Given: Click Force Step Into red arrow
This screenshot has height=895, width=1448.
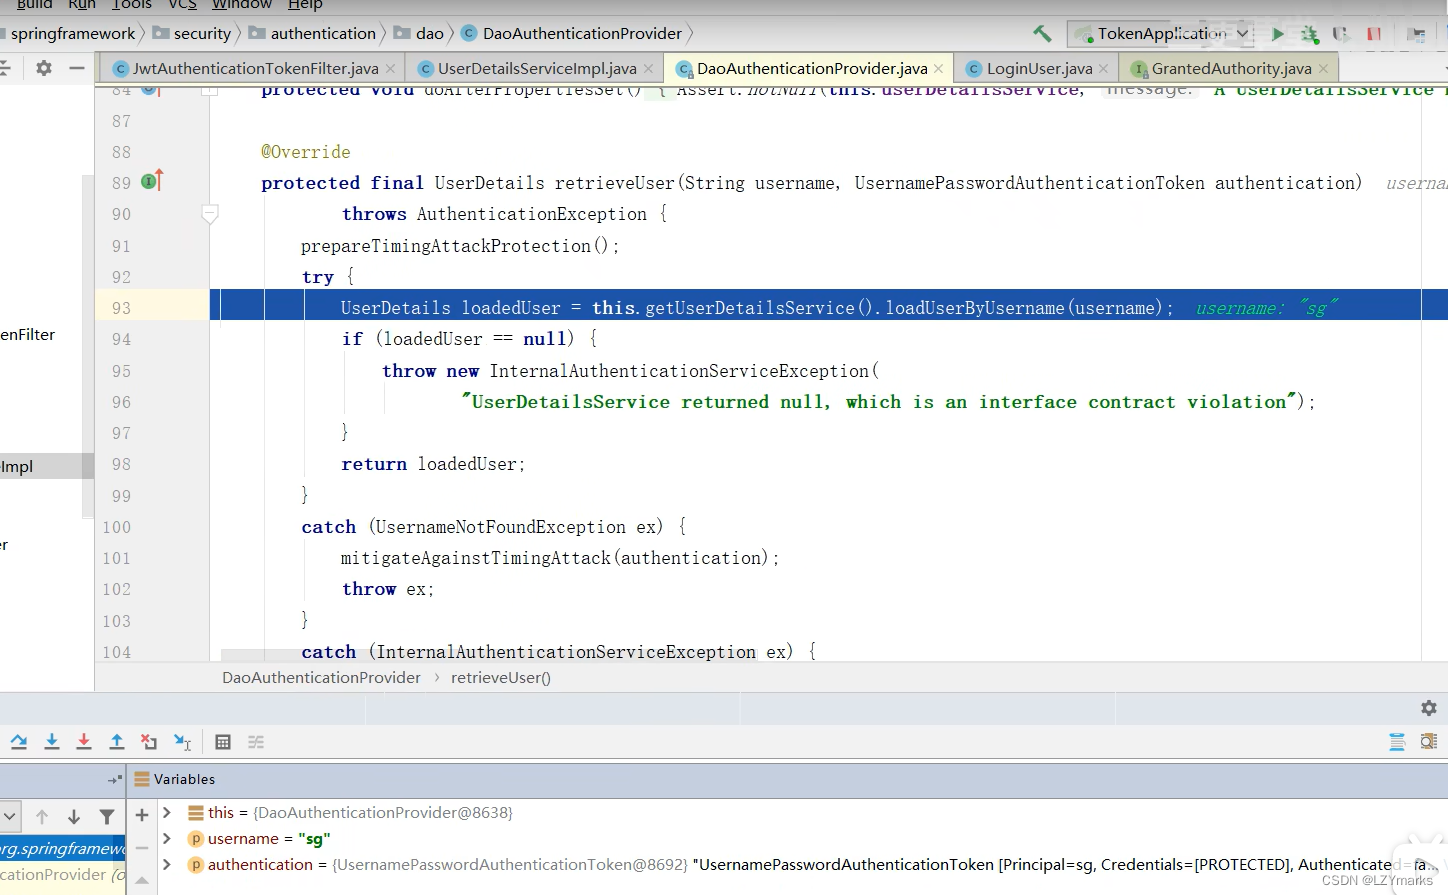Looking at the screenshot, I should [84, 742].
